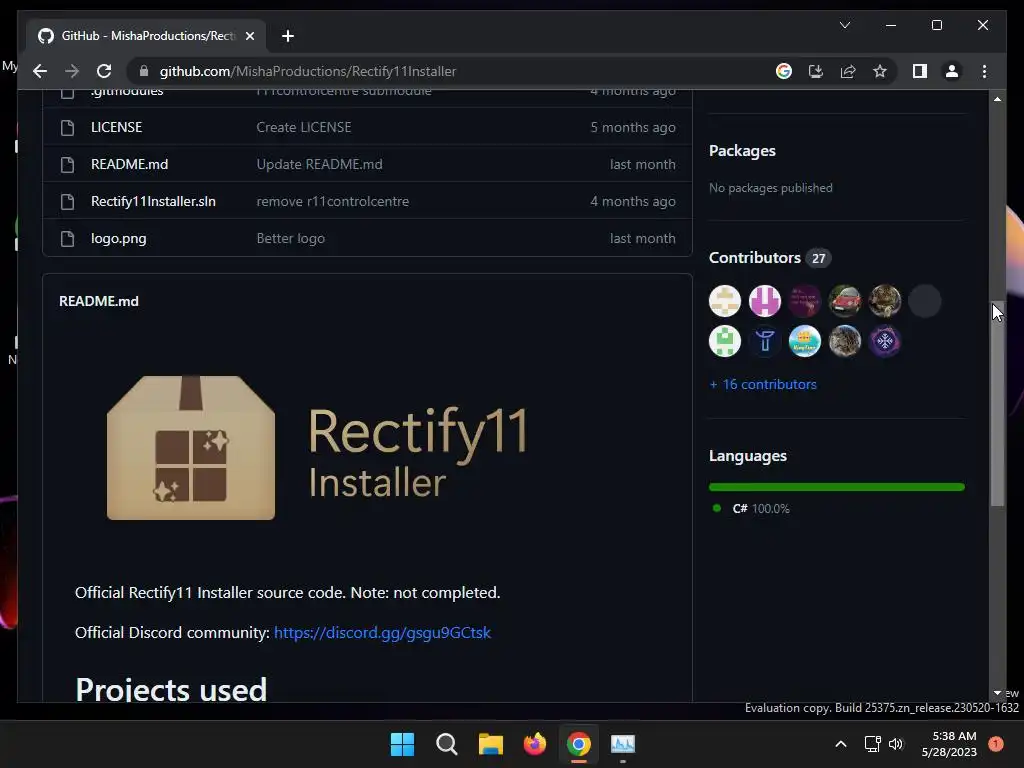
Task: Click the file icon next to LICENSE
Action: pos(67,127)
